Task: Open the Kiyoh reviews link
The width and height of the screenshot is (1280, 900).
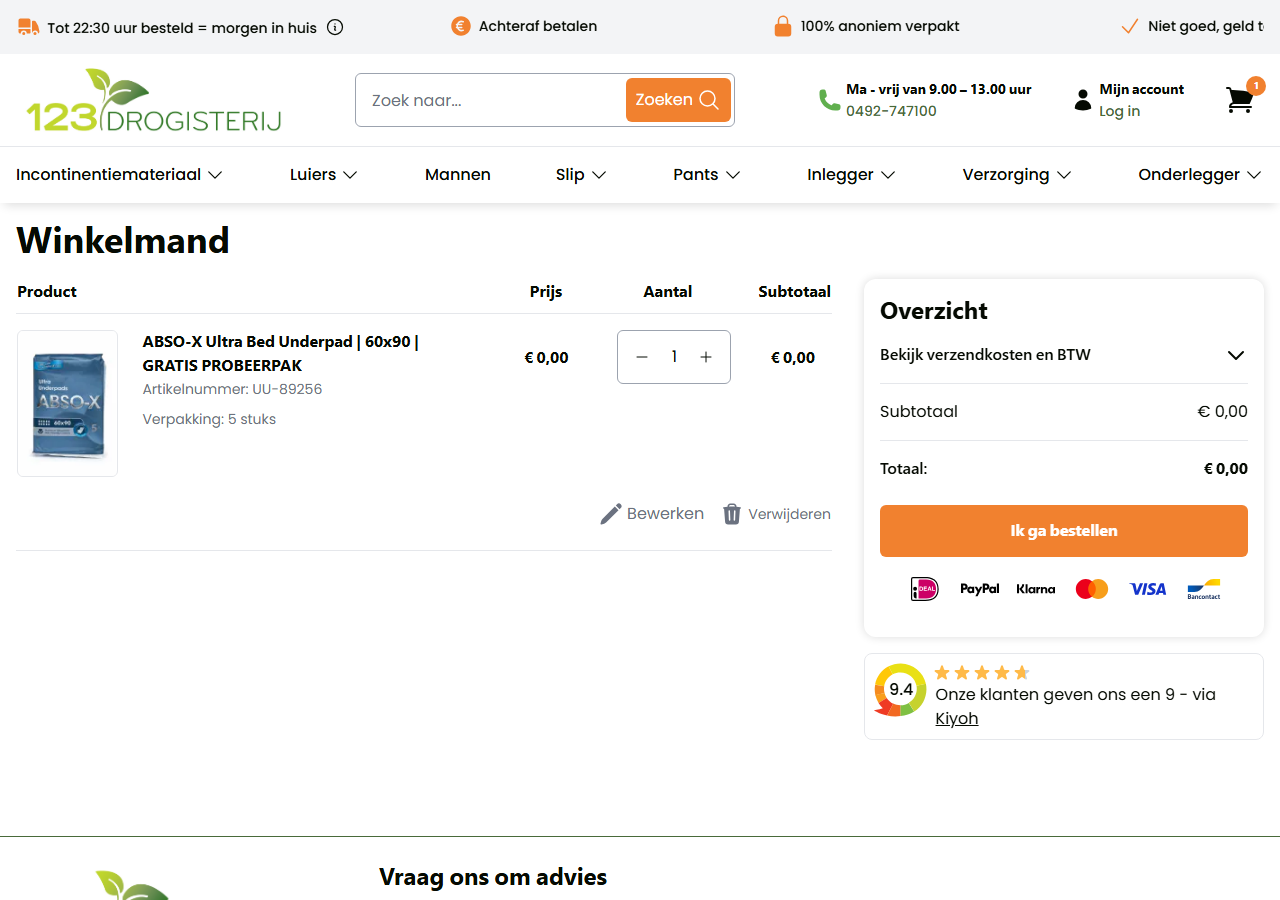Action: [957, 718]
